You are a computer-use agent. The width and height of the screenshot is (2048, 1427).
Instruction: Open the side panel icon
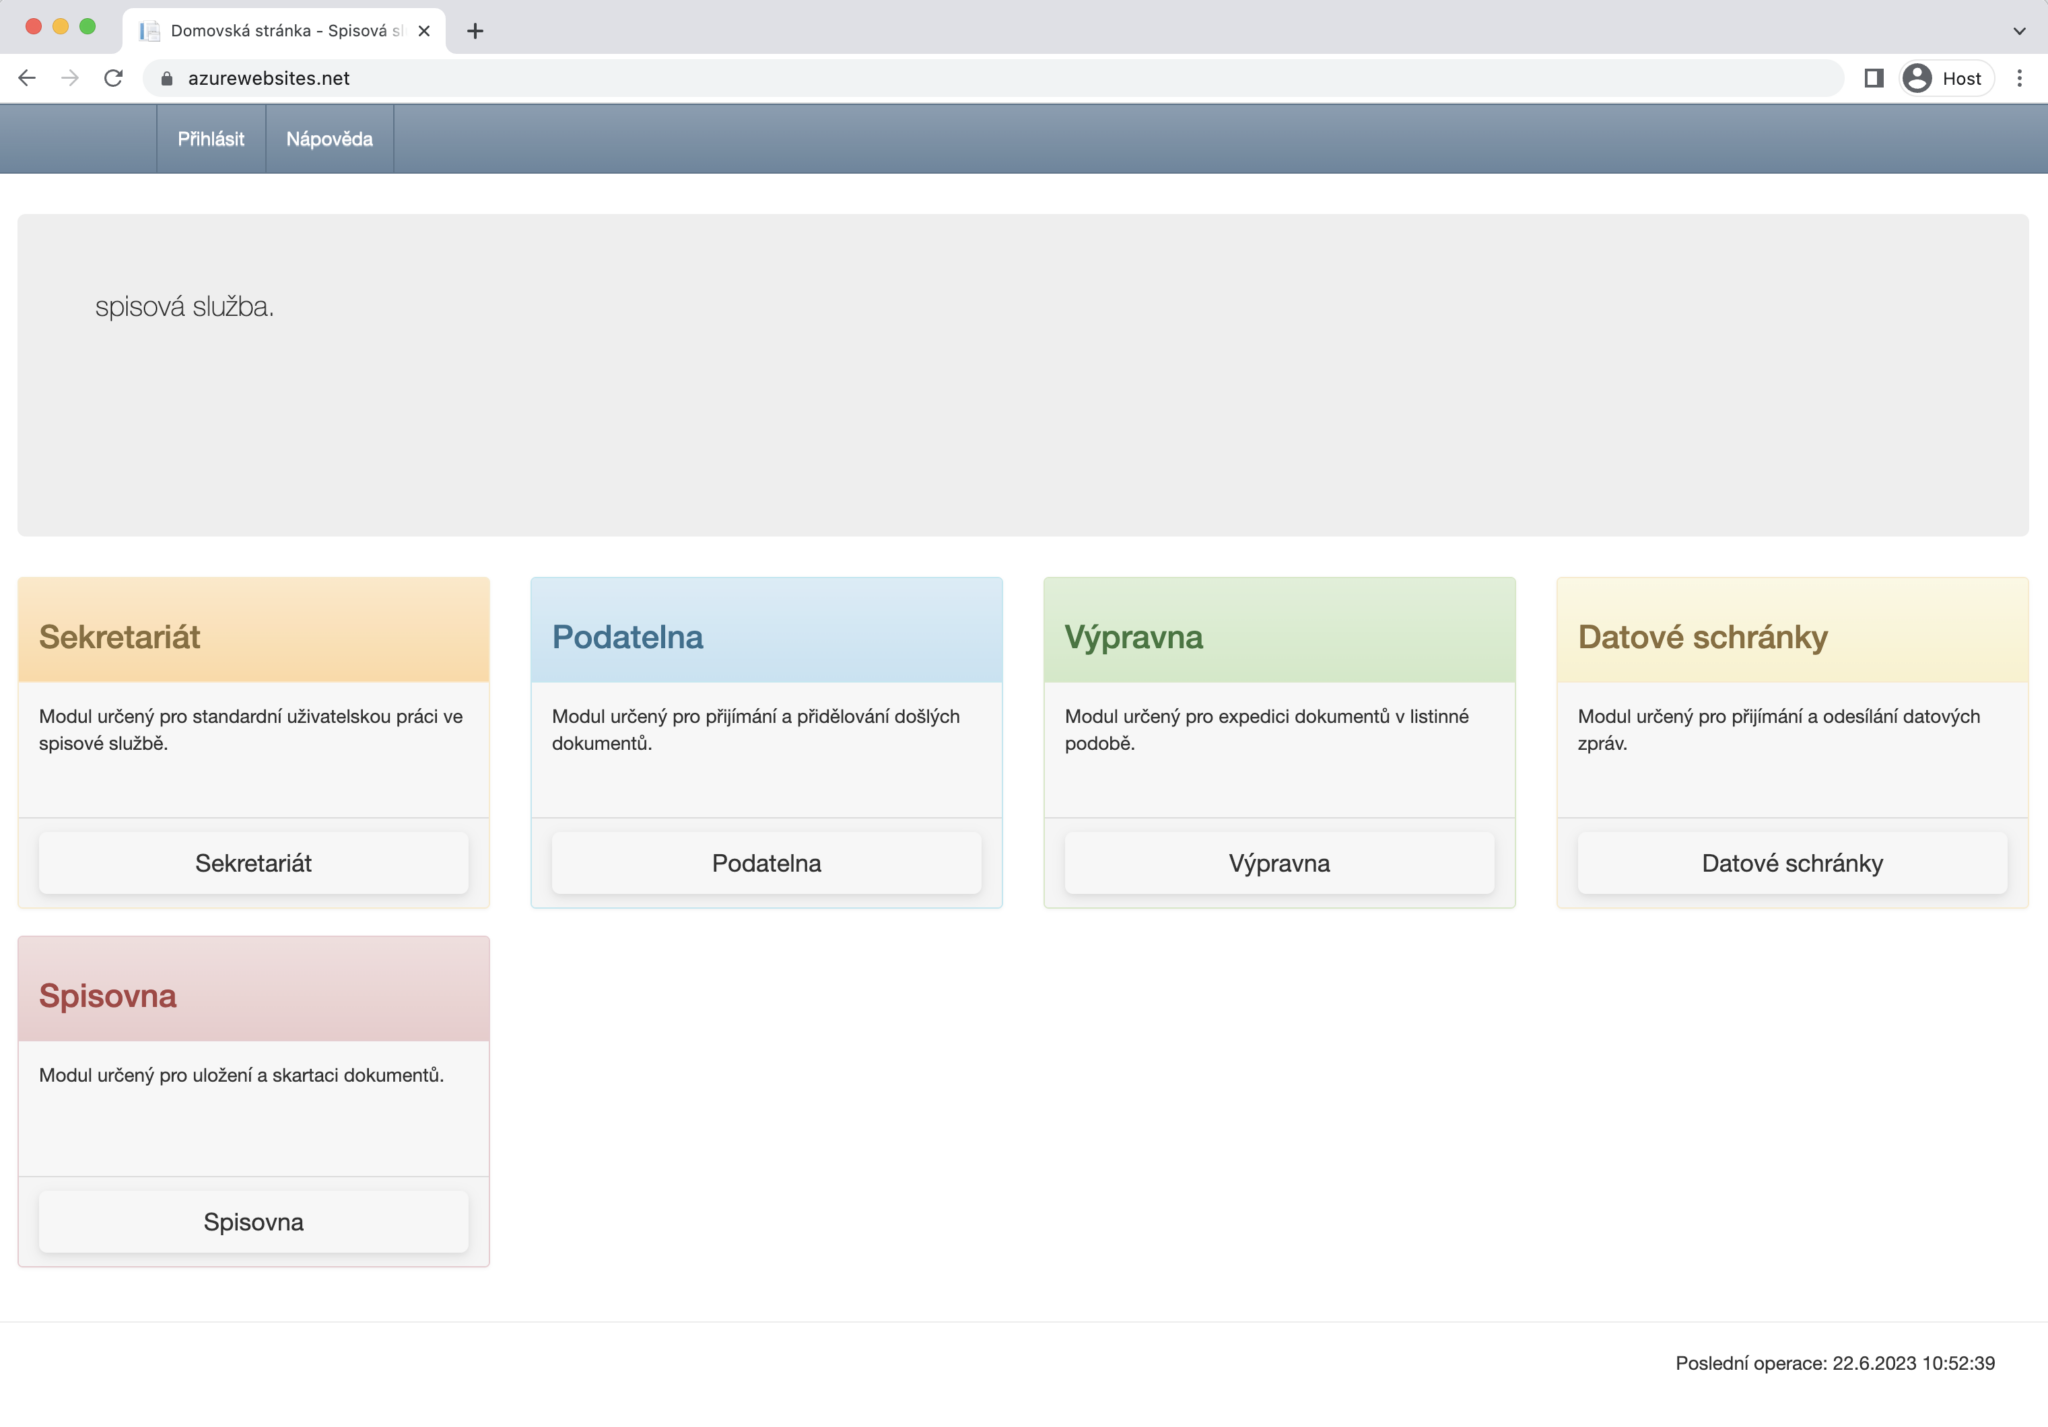click(1873, 78)
